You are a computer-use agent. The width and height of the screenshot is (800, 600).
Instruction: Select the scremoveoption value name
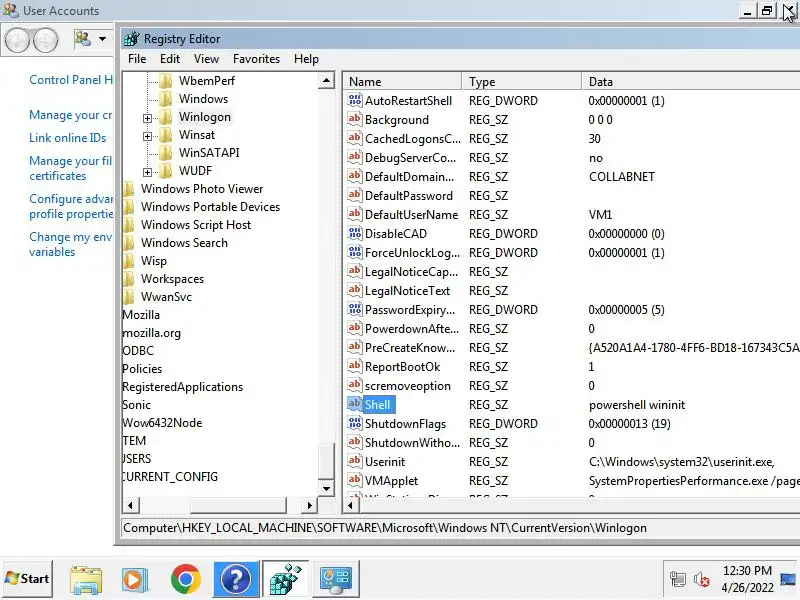tap(408, 386)
